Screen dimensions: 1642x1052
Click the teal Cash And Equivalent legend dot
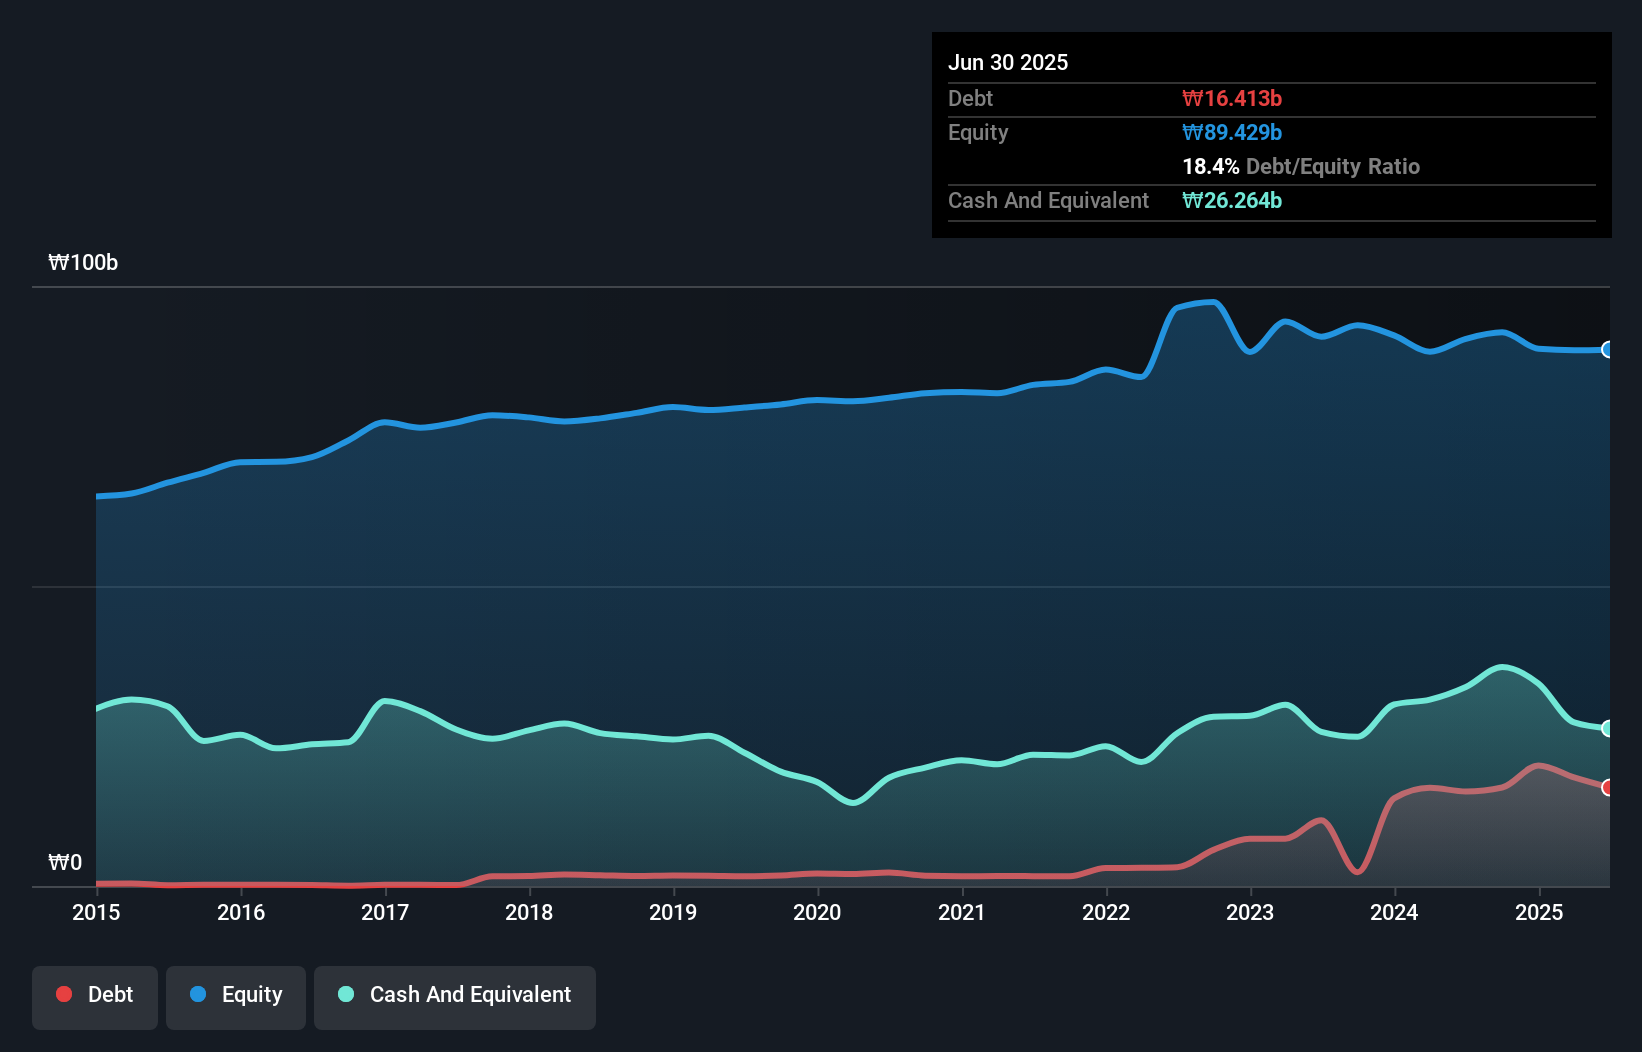click(345, 994)
